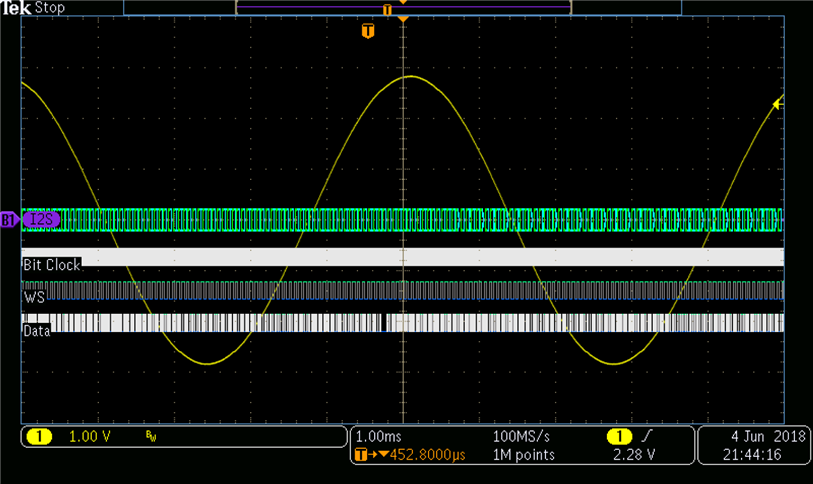Click the Tek logo in the corner
813x484 pixels.
pos(16,8)
